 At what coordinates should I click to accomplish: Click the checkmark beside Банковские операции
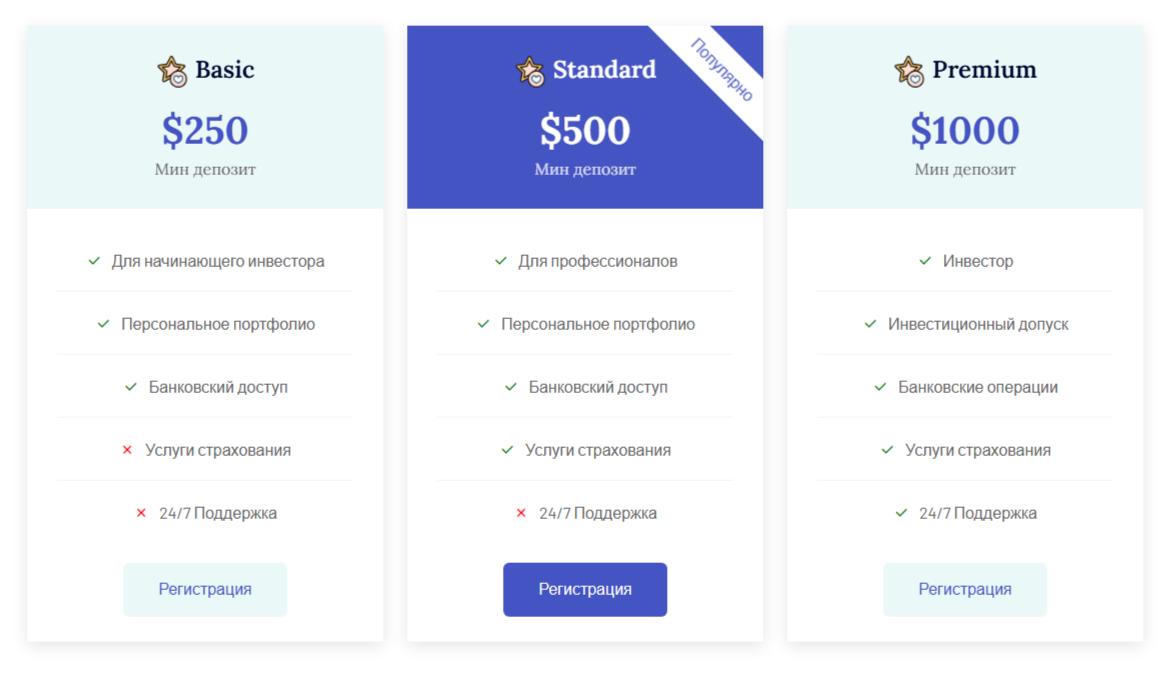tap(880, 387)
